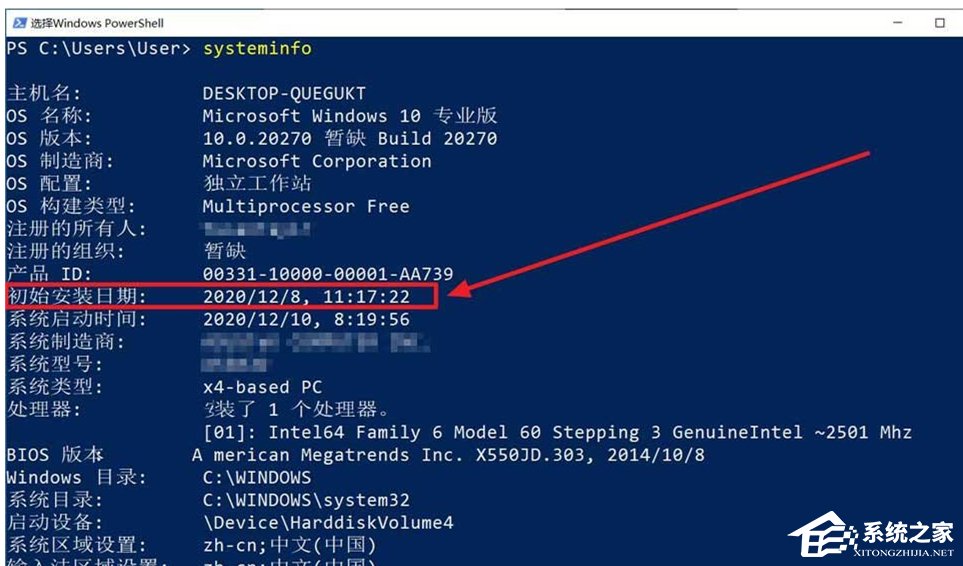Click the PowerShell icon in the title bar

(x=17, y=22)
